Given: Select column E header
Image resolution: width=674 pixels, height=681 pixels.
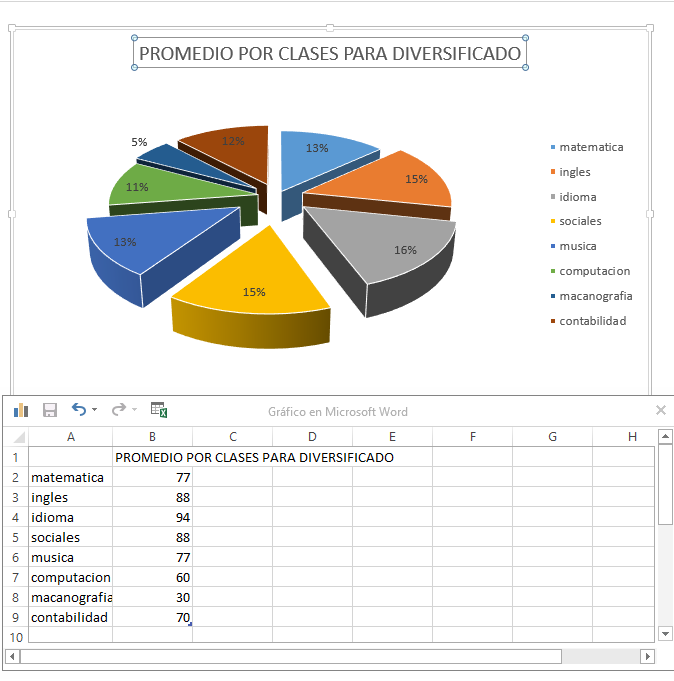Looking at the screenshot, I should (392, 436).
